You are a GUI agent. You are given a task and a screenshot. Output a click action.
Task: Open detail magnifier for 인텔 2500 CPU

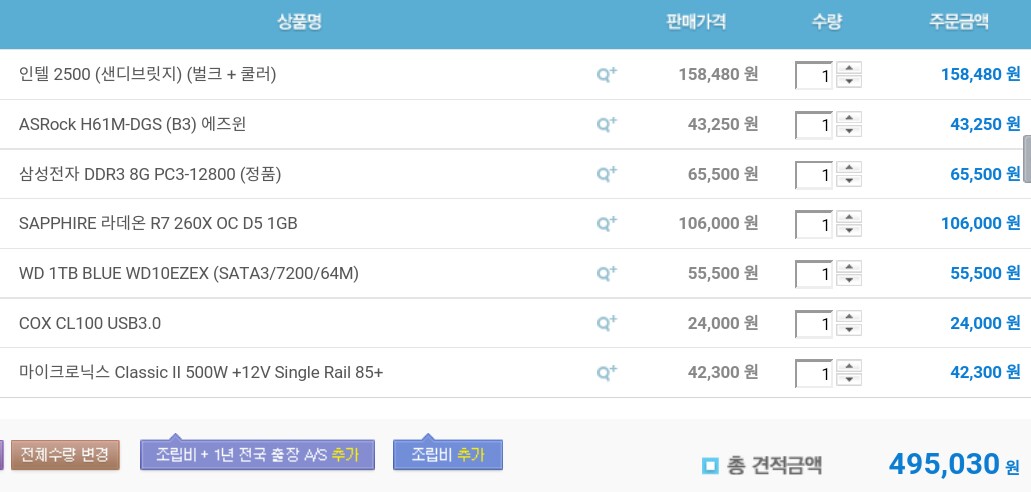[606, 74]
